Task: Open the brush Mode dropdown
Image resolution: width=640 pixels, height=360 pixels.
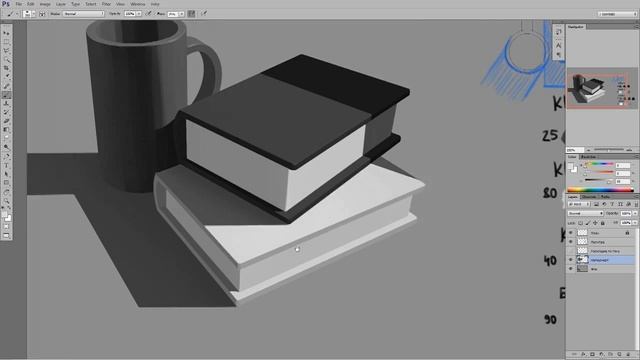Action: coord(83,13)
